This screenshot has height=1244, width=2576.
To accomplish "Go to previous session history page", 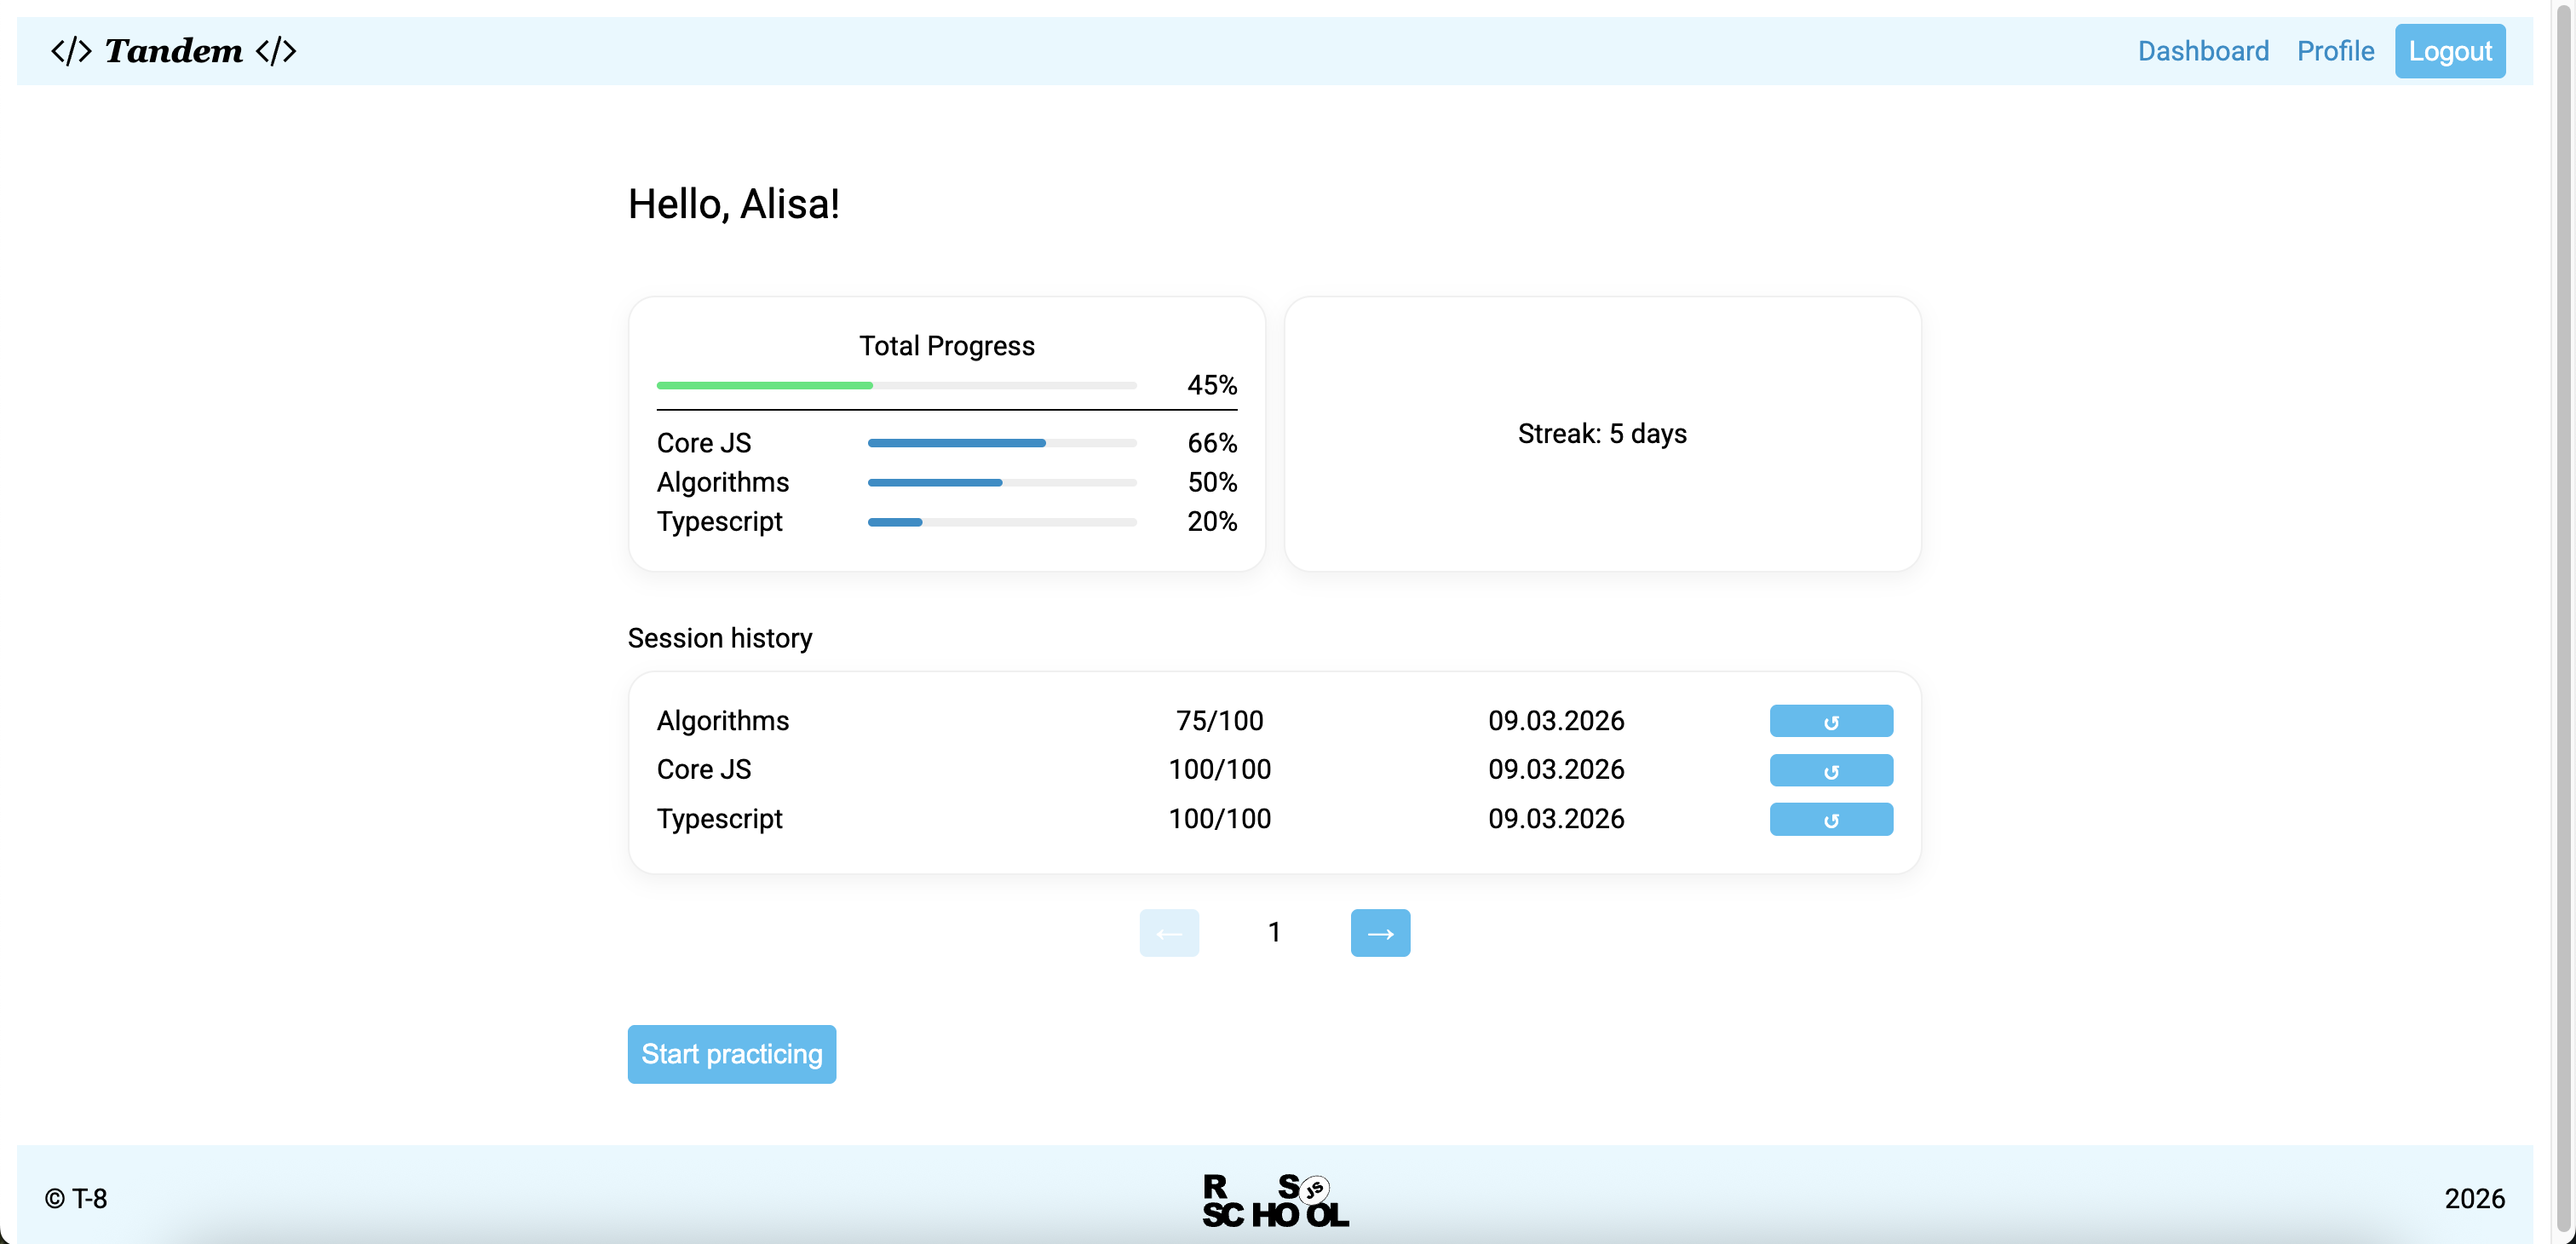I will pyautogui.click(x=1168, y=932).
